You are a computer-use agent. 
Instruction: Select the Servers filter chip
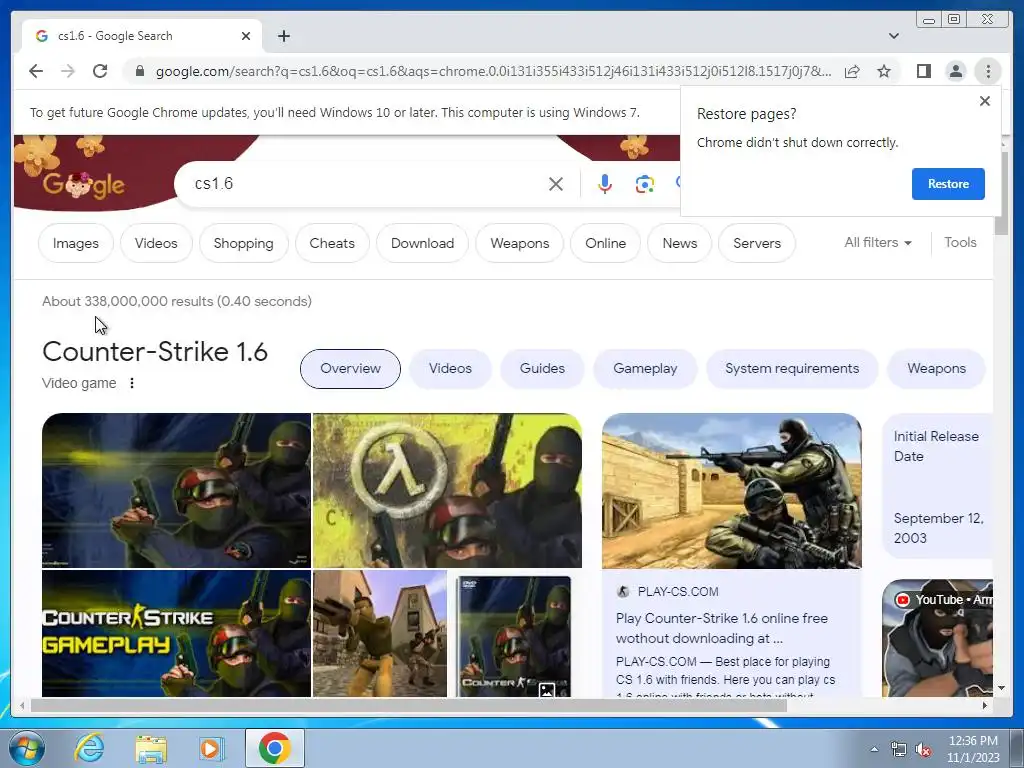point(757,243)
